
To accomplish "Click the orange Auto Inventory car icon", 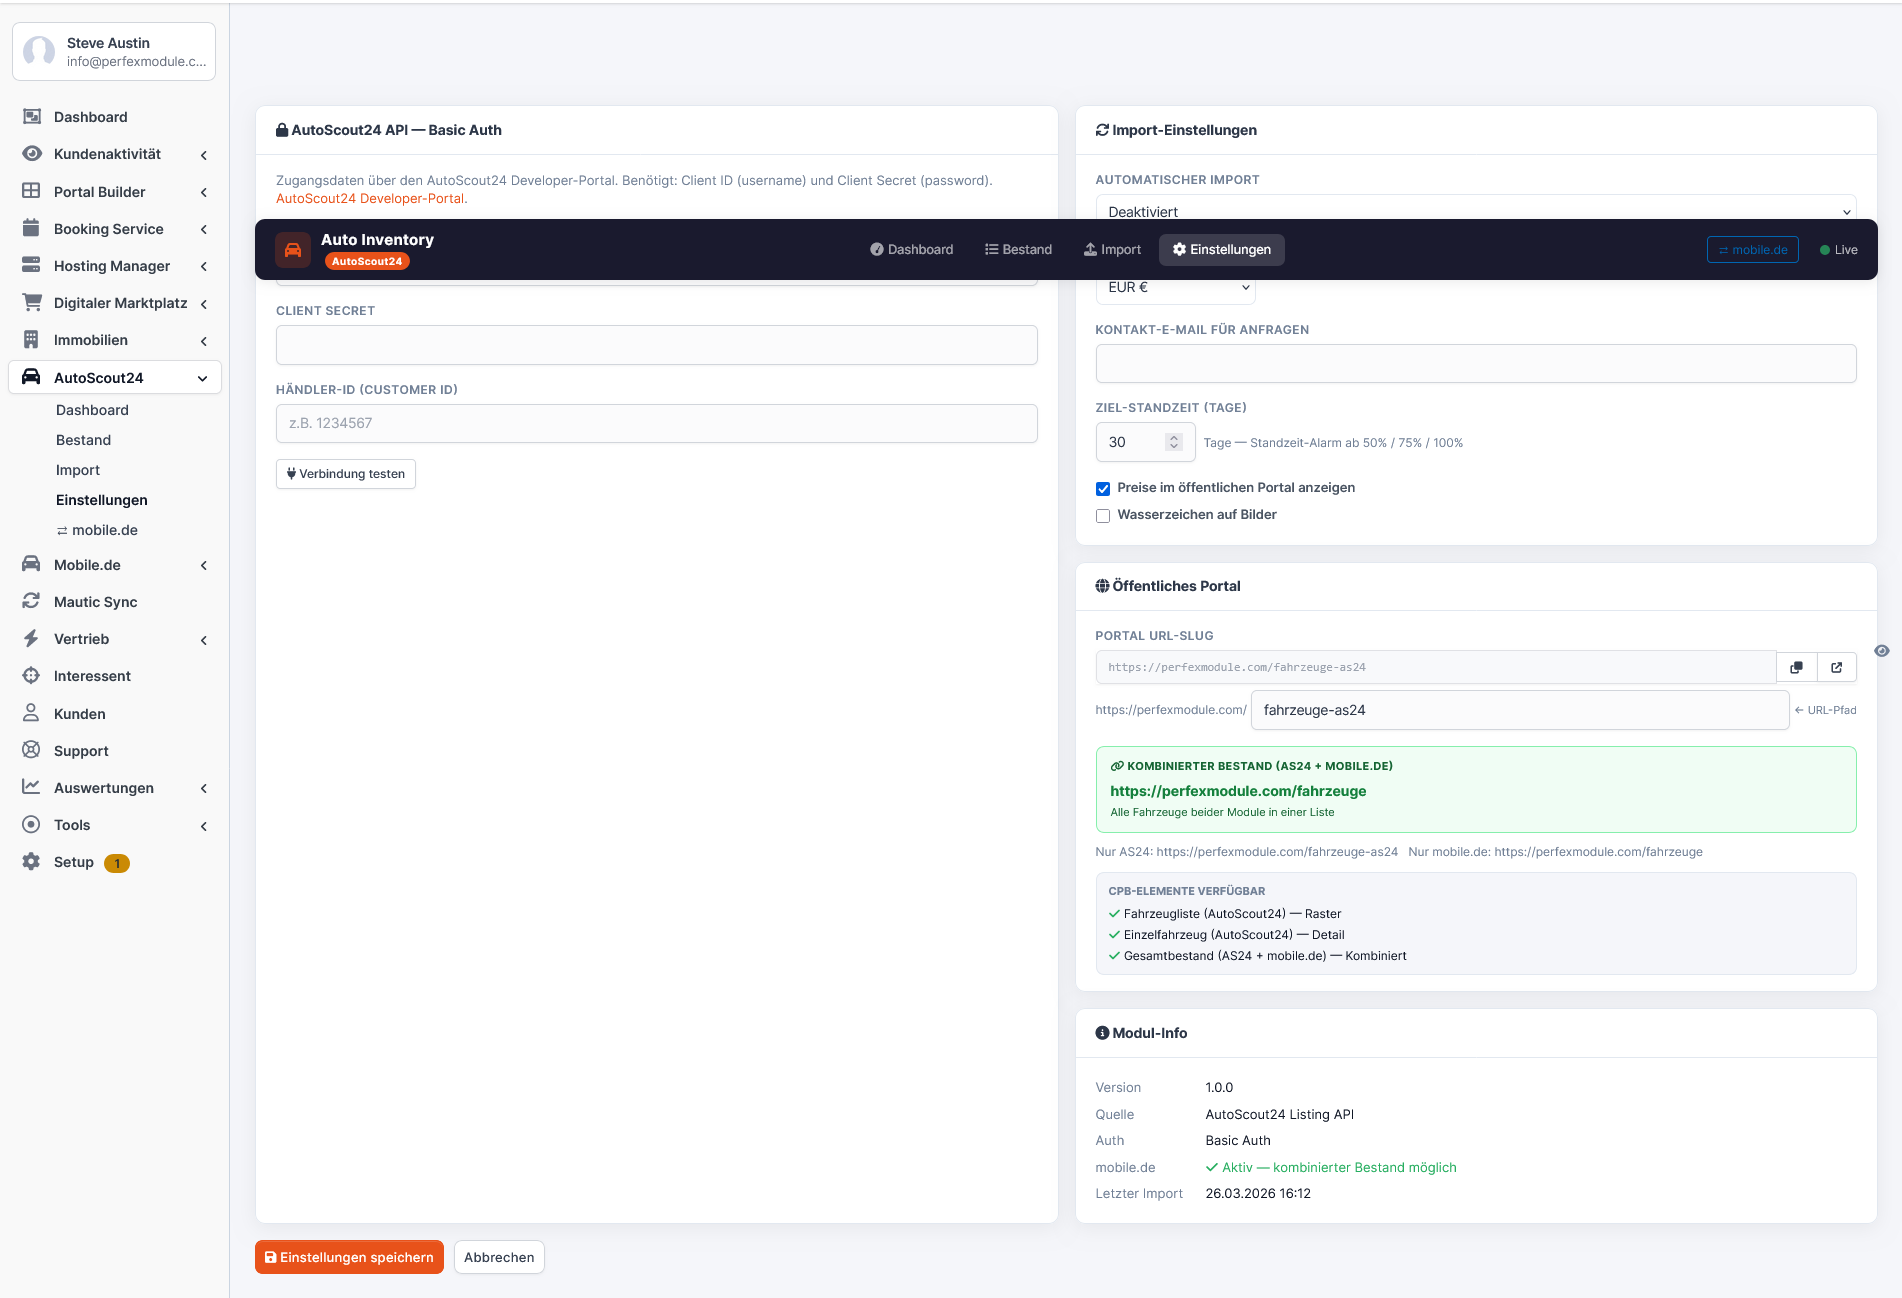I will tap(293, 250).
